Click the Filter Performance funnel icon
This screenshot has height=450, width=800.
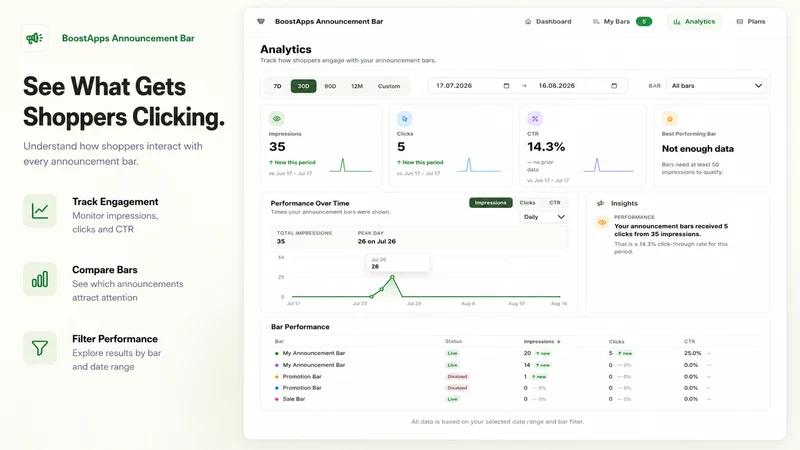(40, 348)
